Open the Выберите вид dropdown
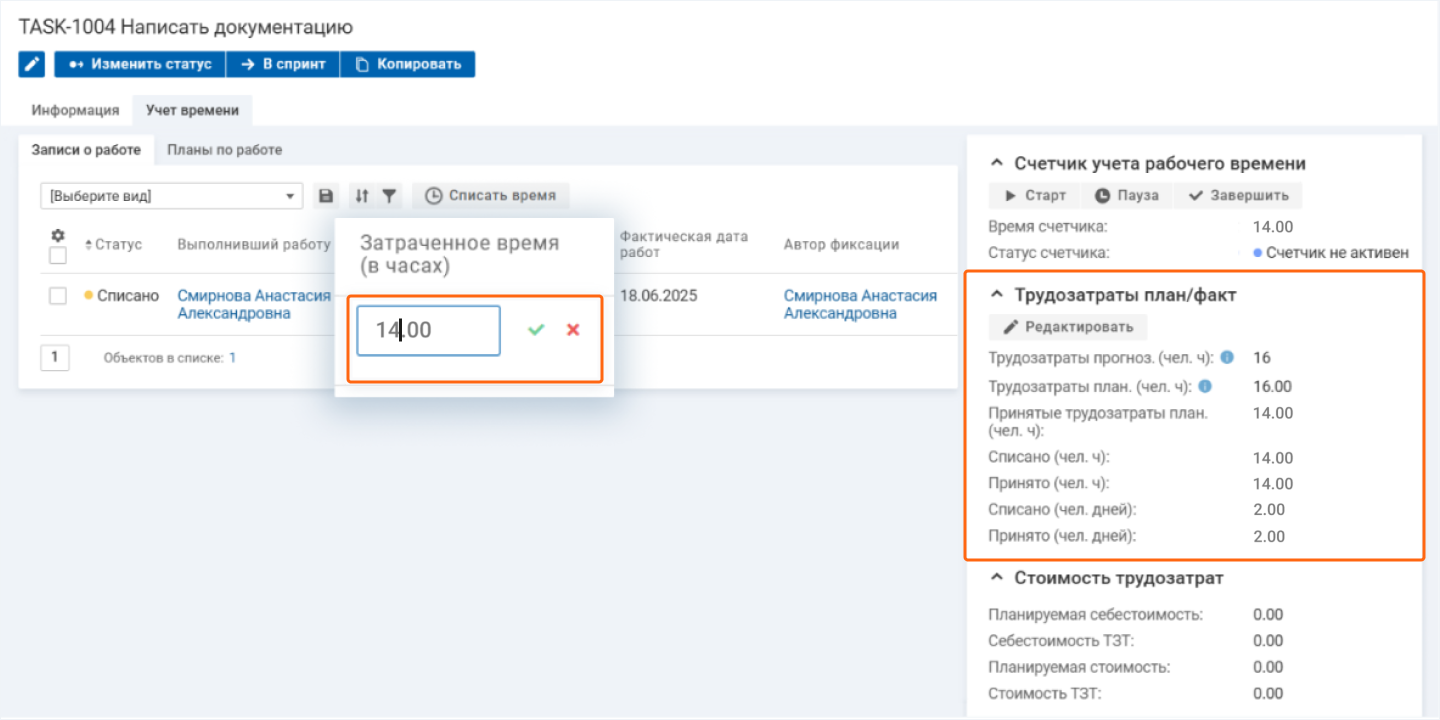Viewport: 1440px width, 720px height. click(x=171, y=196)
